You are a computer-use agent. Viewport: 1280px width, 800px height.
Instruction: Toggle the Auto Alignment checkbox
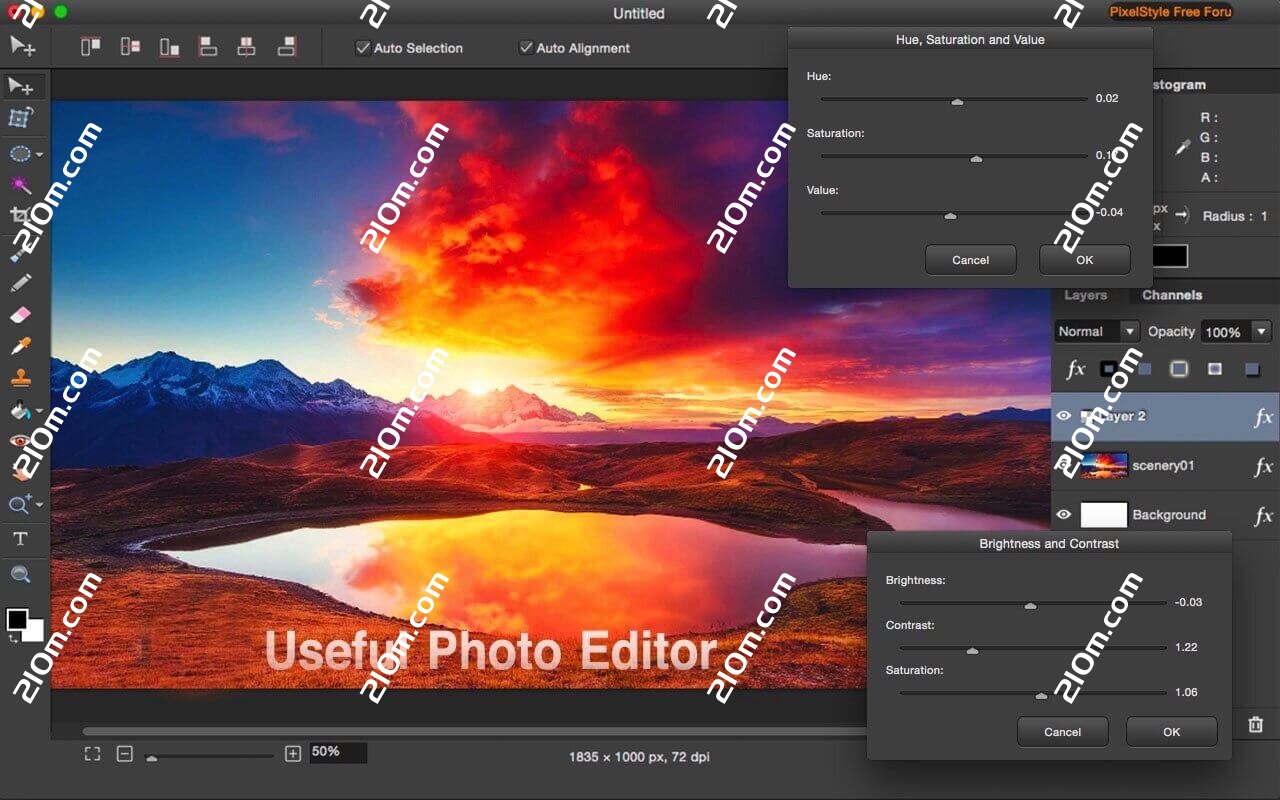pyautogui.click(x=526, y=47)
